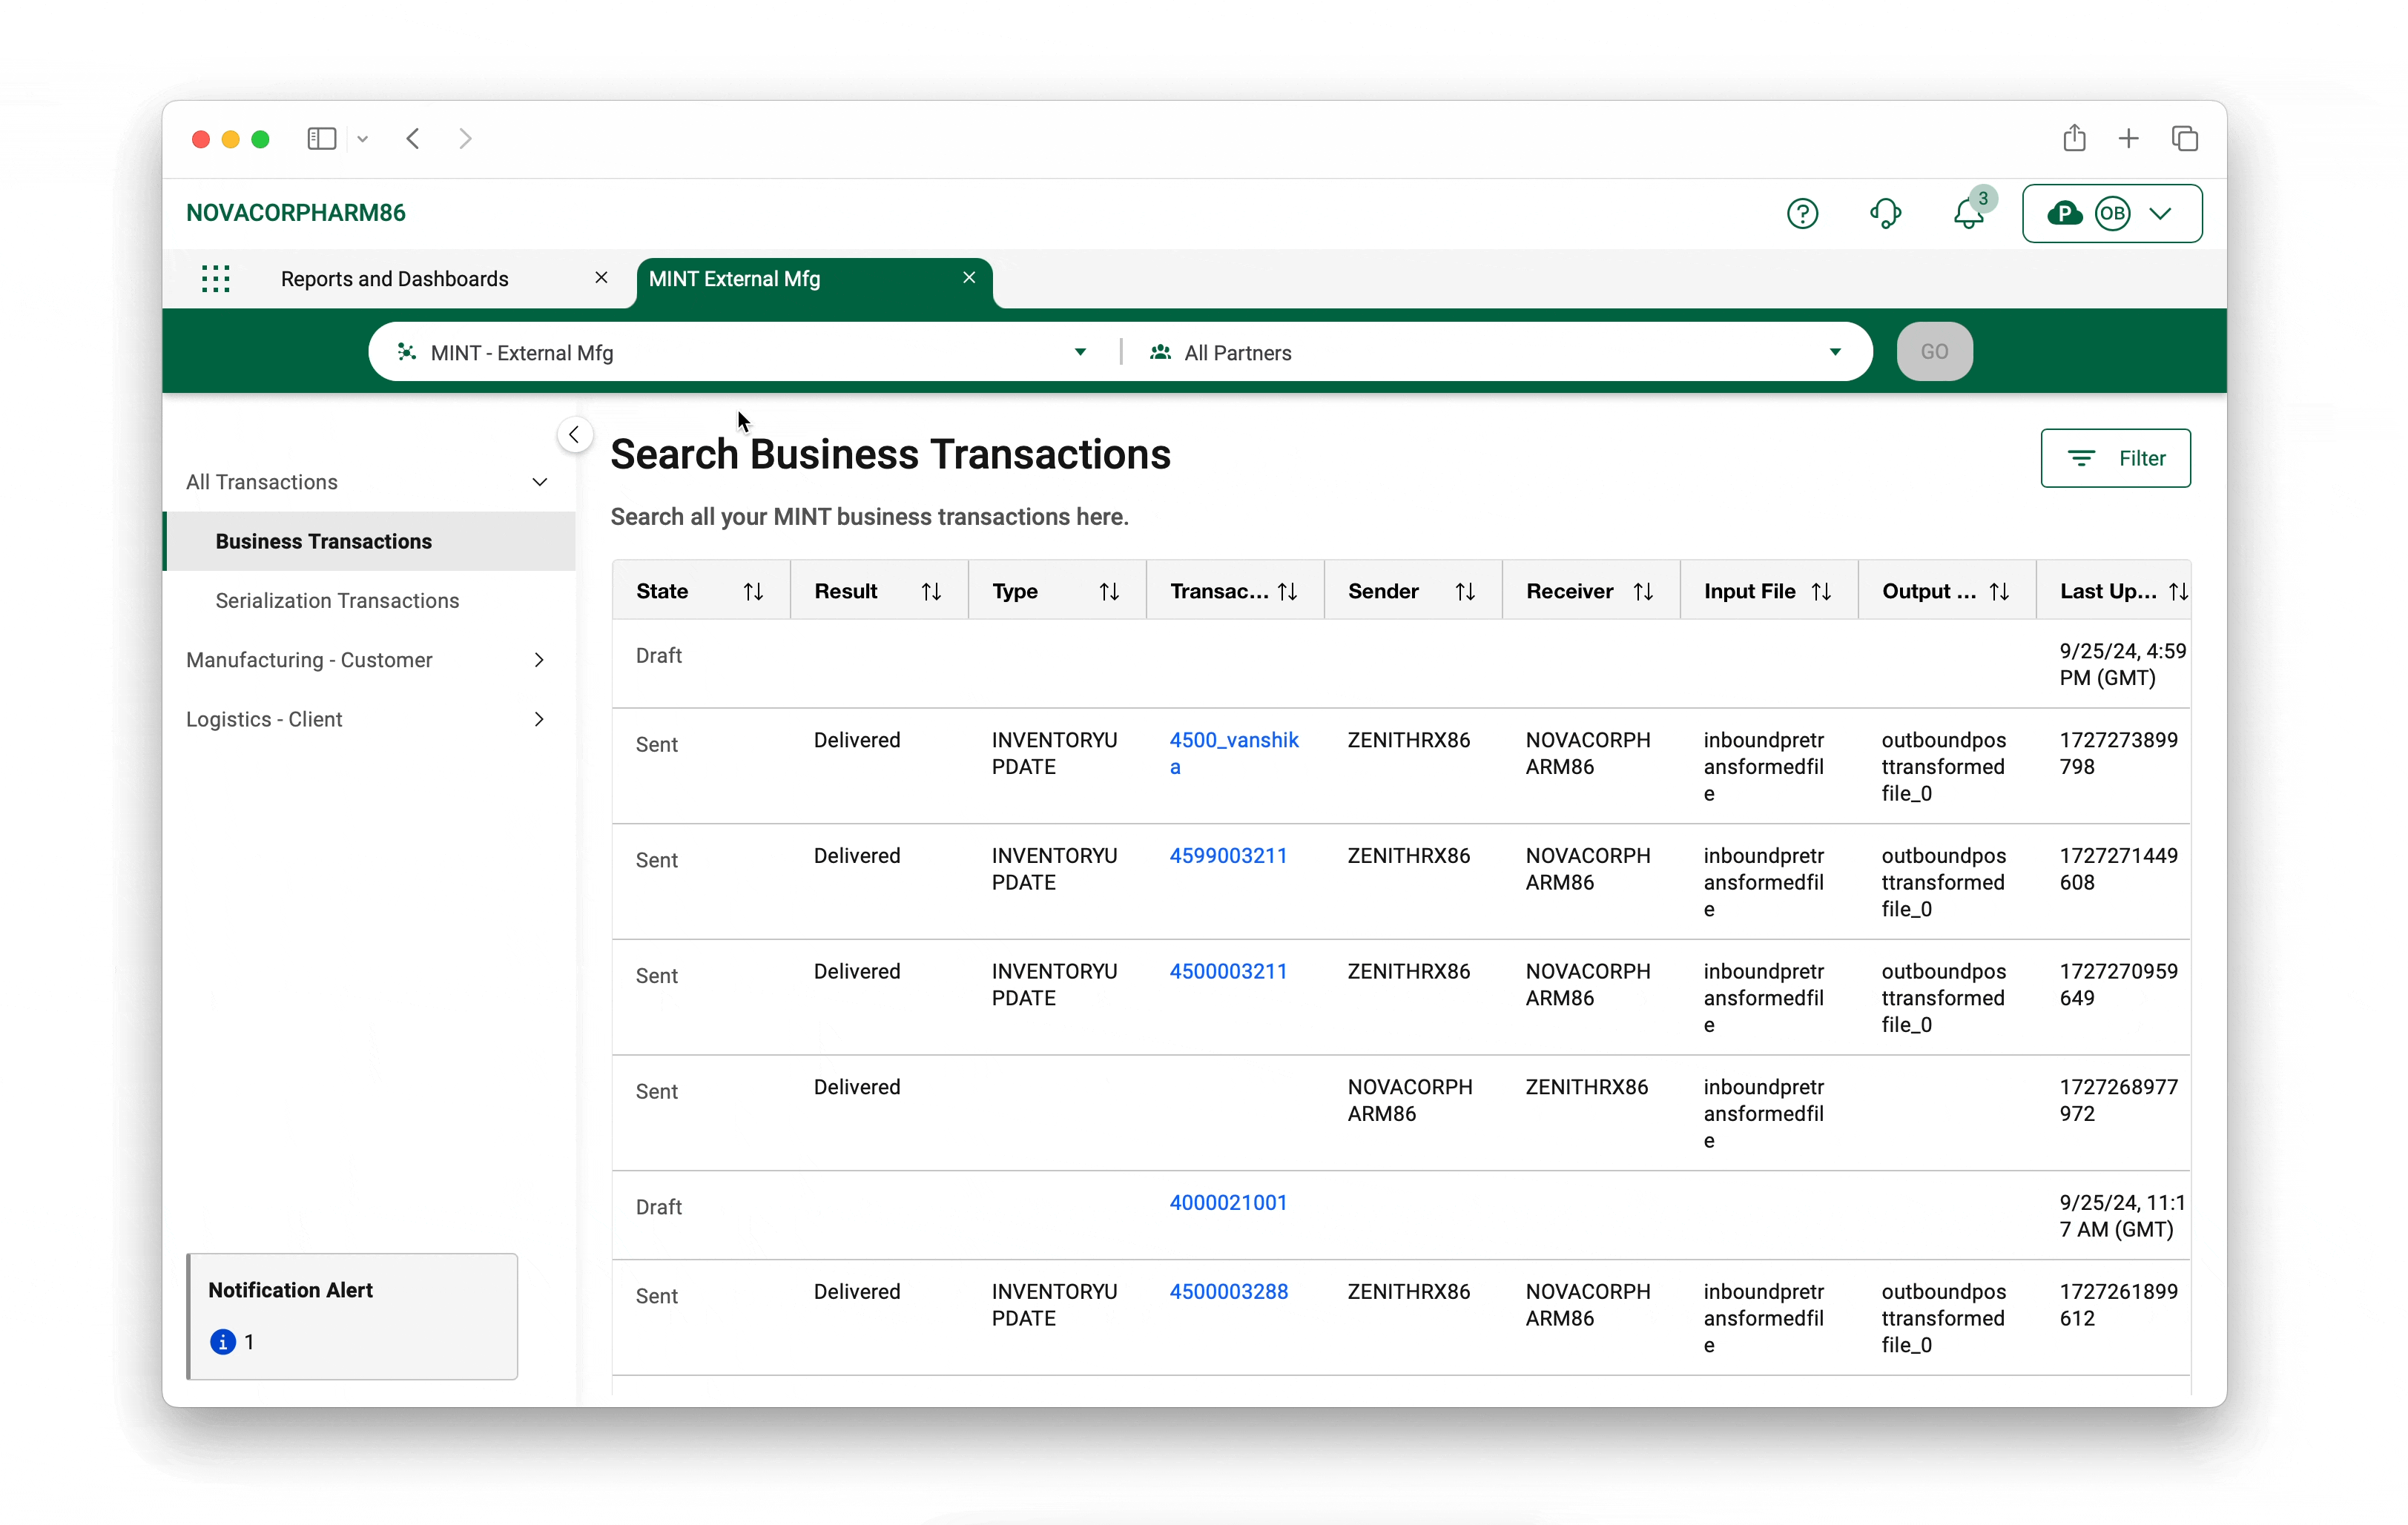2408x1525 pixels.
Task: Click the grid/apps launcher icon
Action: pos(216,277)
